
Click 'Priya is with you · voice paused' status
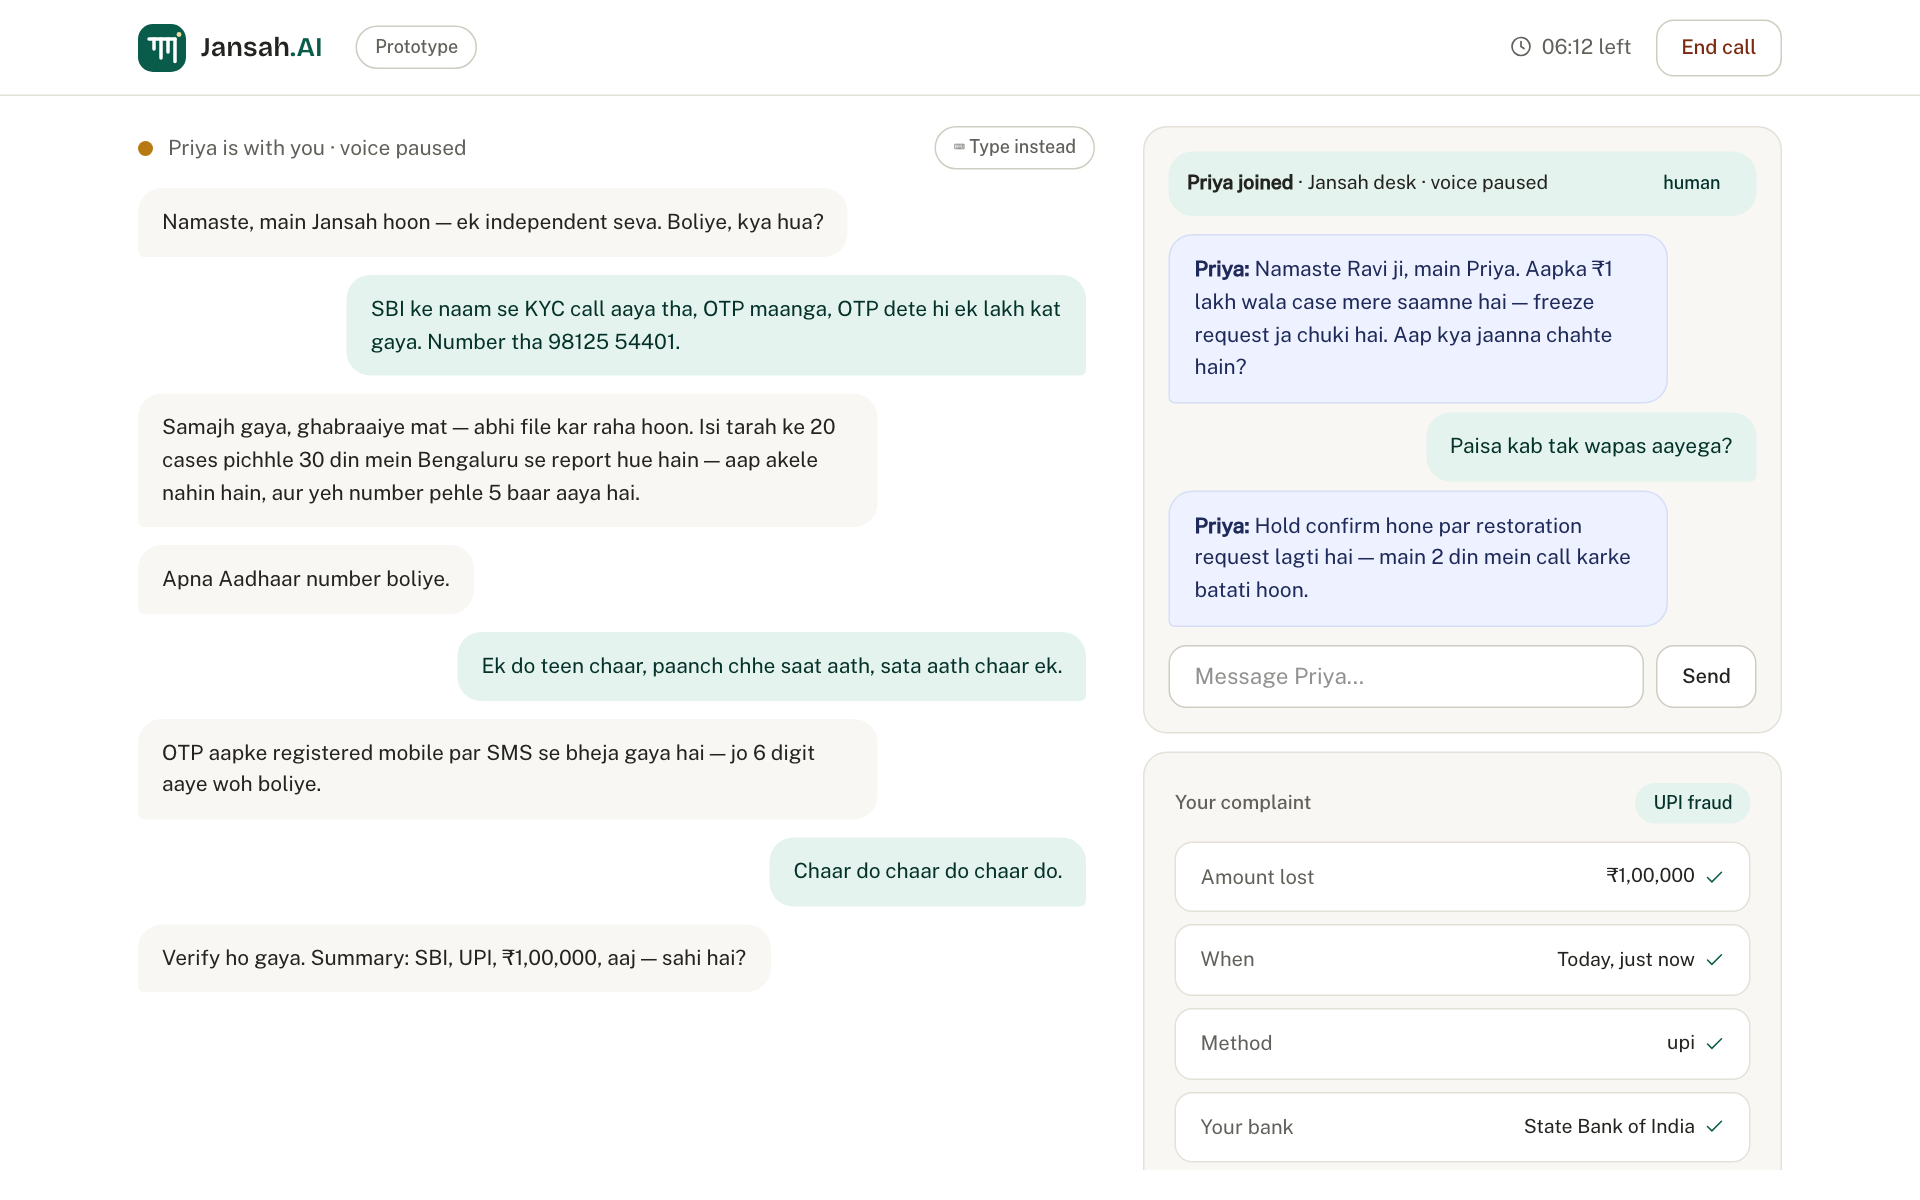(317, 148)
